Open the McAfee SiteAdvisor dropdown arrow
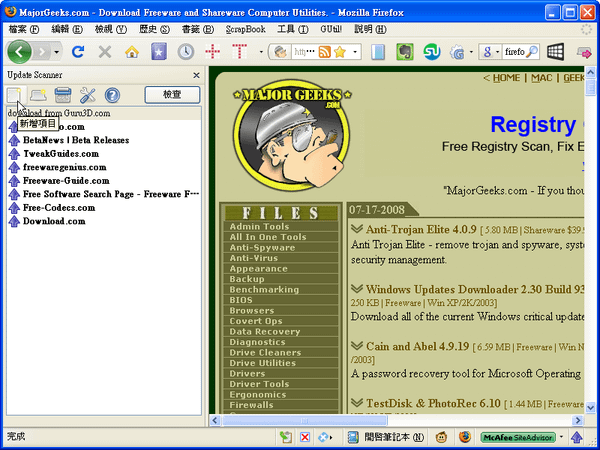 [561, 437]
